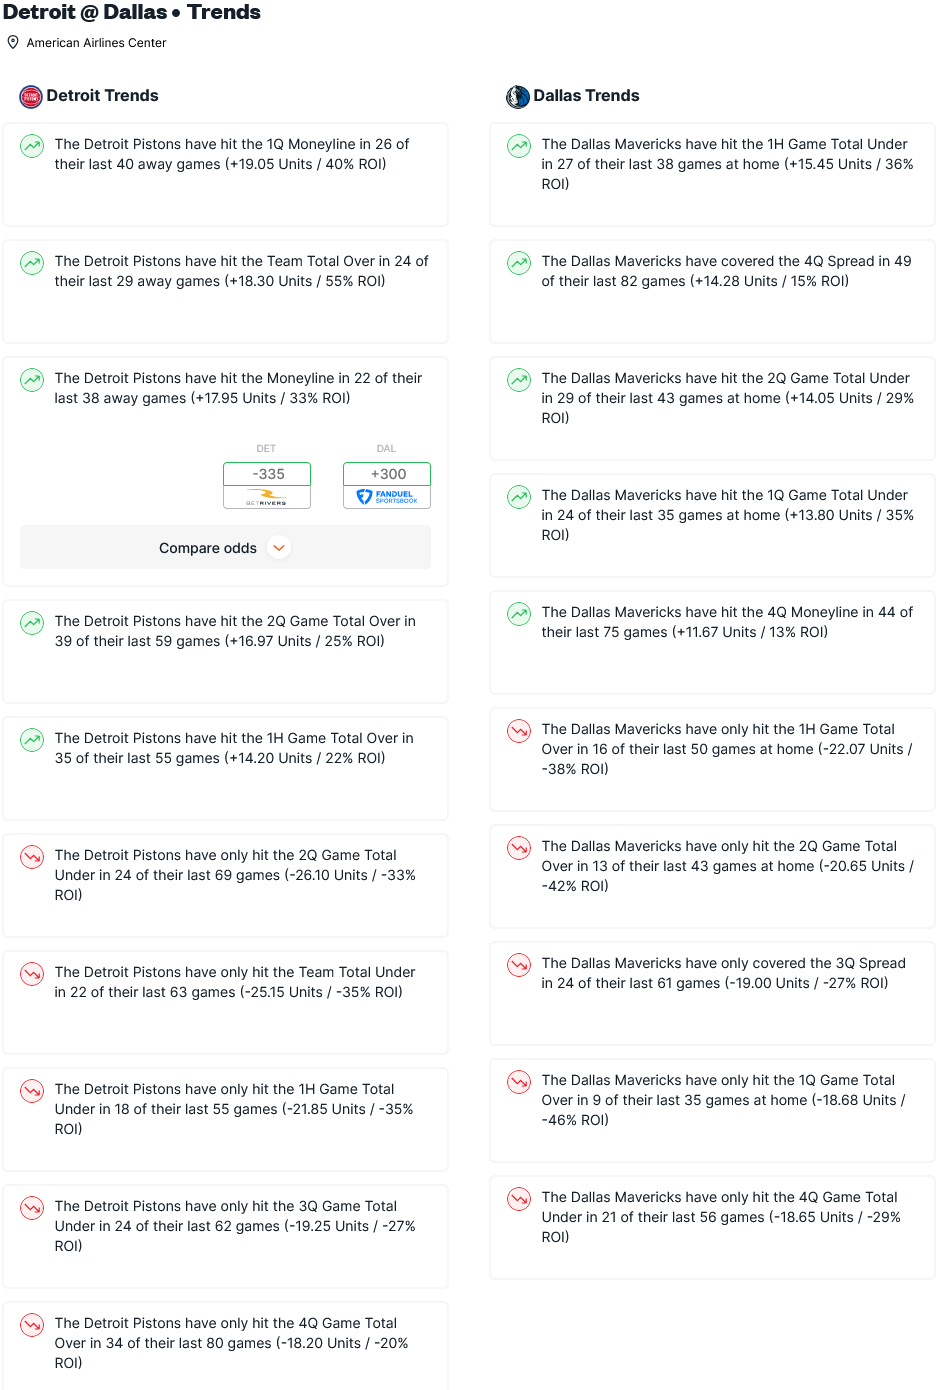This screenshot has height=1390, width=938.
Task: Click the Detroit Pistons team logo
Action: click(x=31, y=96)
